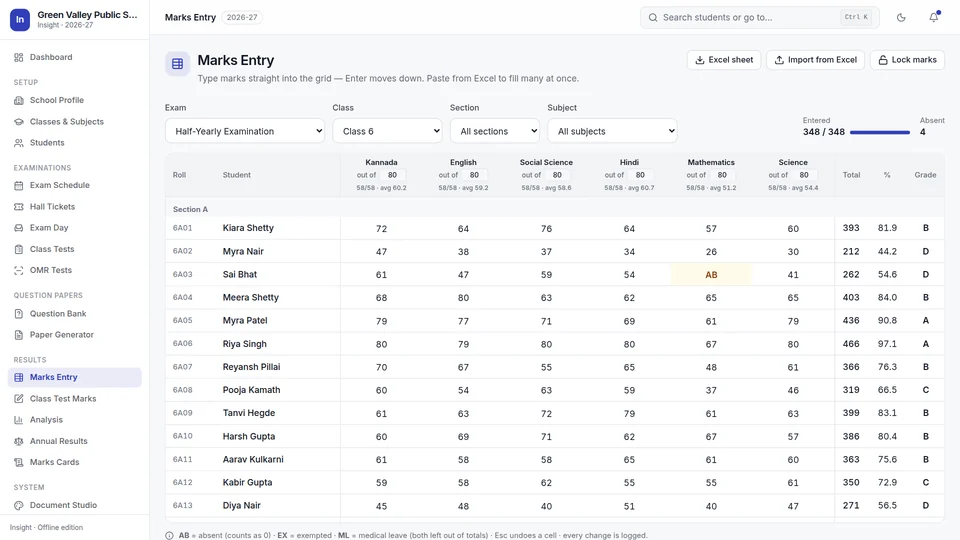Image resolution: width=960 pixels, height=540 pixels.
Task: Navigate to Annual Results
Action: (74, 441)
